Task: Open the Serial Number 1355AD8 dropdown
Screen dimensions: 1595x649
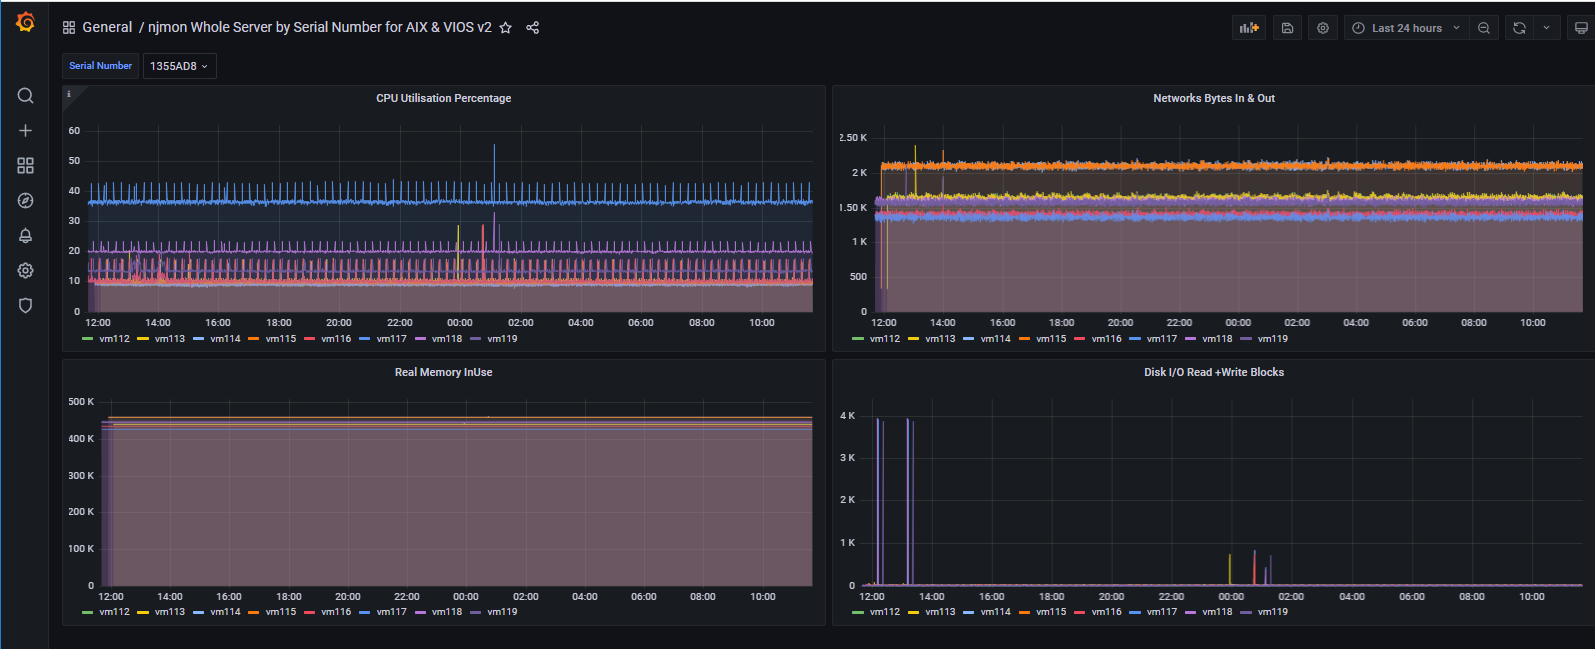Action: coord(179,66)
